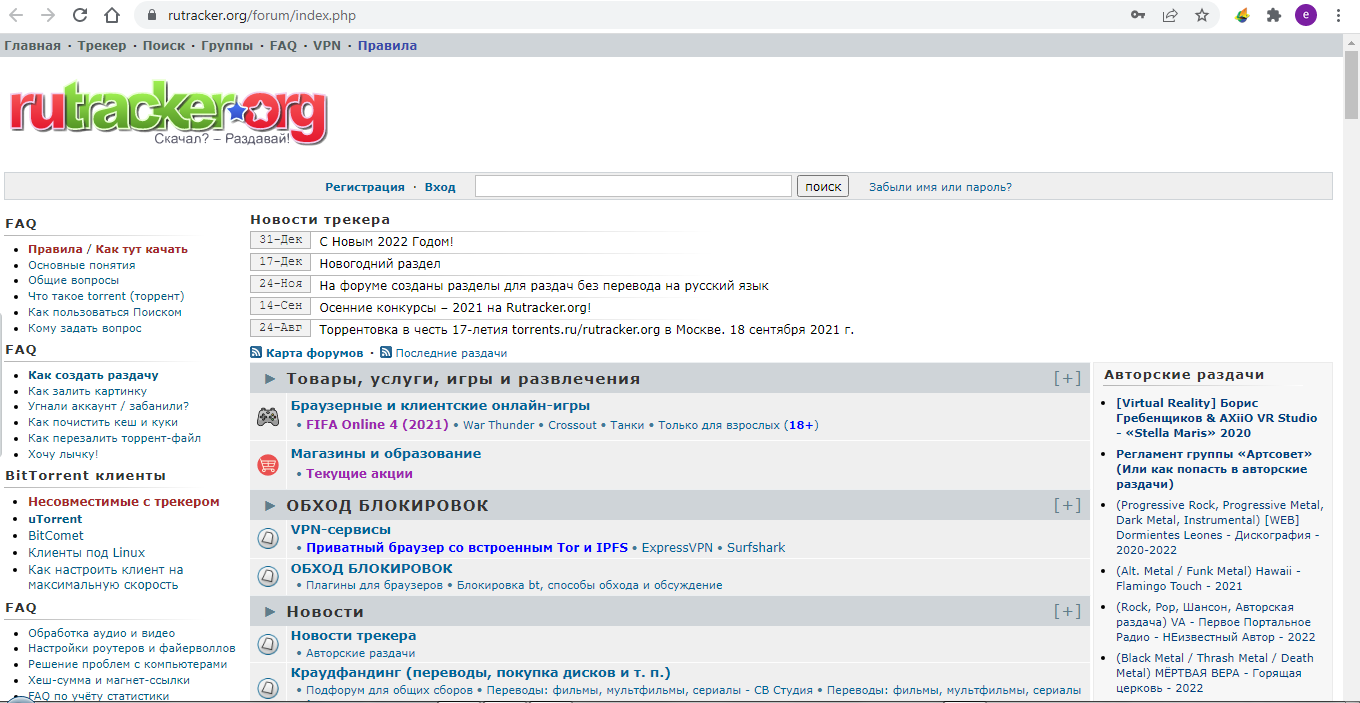Click forum icon beside VPN-сервисы
The width and height of the screenshot is (1360, 703).
268,538
